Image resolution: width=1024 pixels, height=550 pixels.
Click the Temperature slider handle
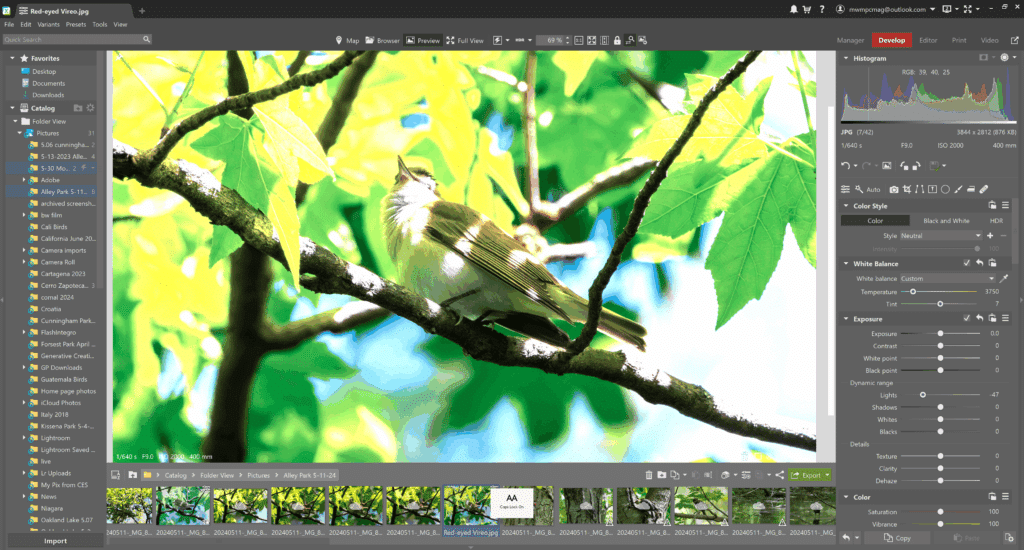click(913, 292)
